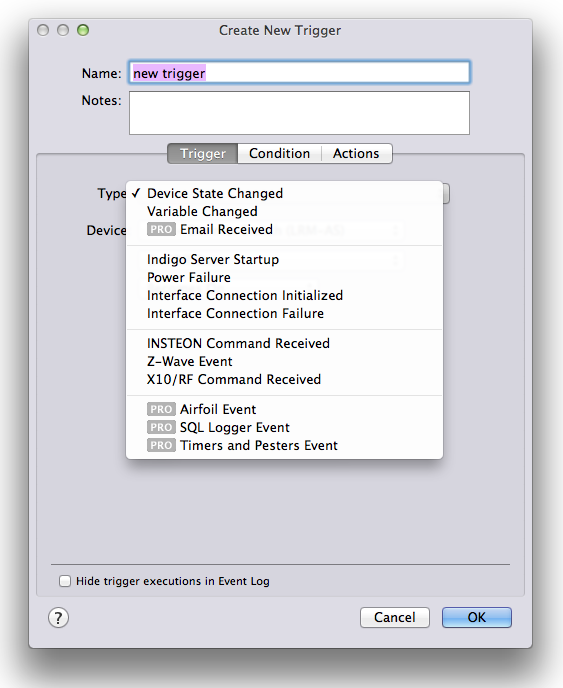This screenshot has width=563, height=688.
Task: Cancel creating the new trigger
Action: [x=394, y=617]
